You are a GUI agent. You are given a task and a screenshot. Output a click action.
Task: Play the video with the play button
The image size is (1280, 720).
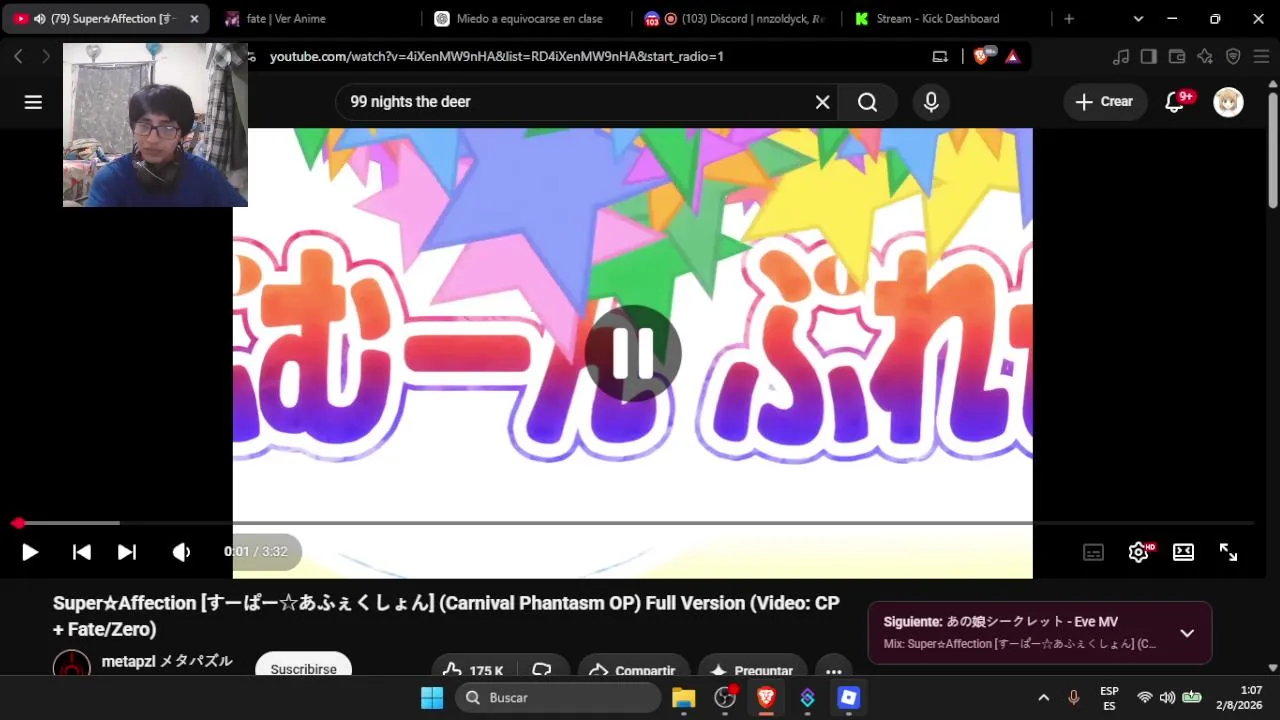[x=30, y=552]
